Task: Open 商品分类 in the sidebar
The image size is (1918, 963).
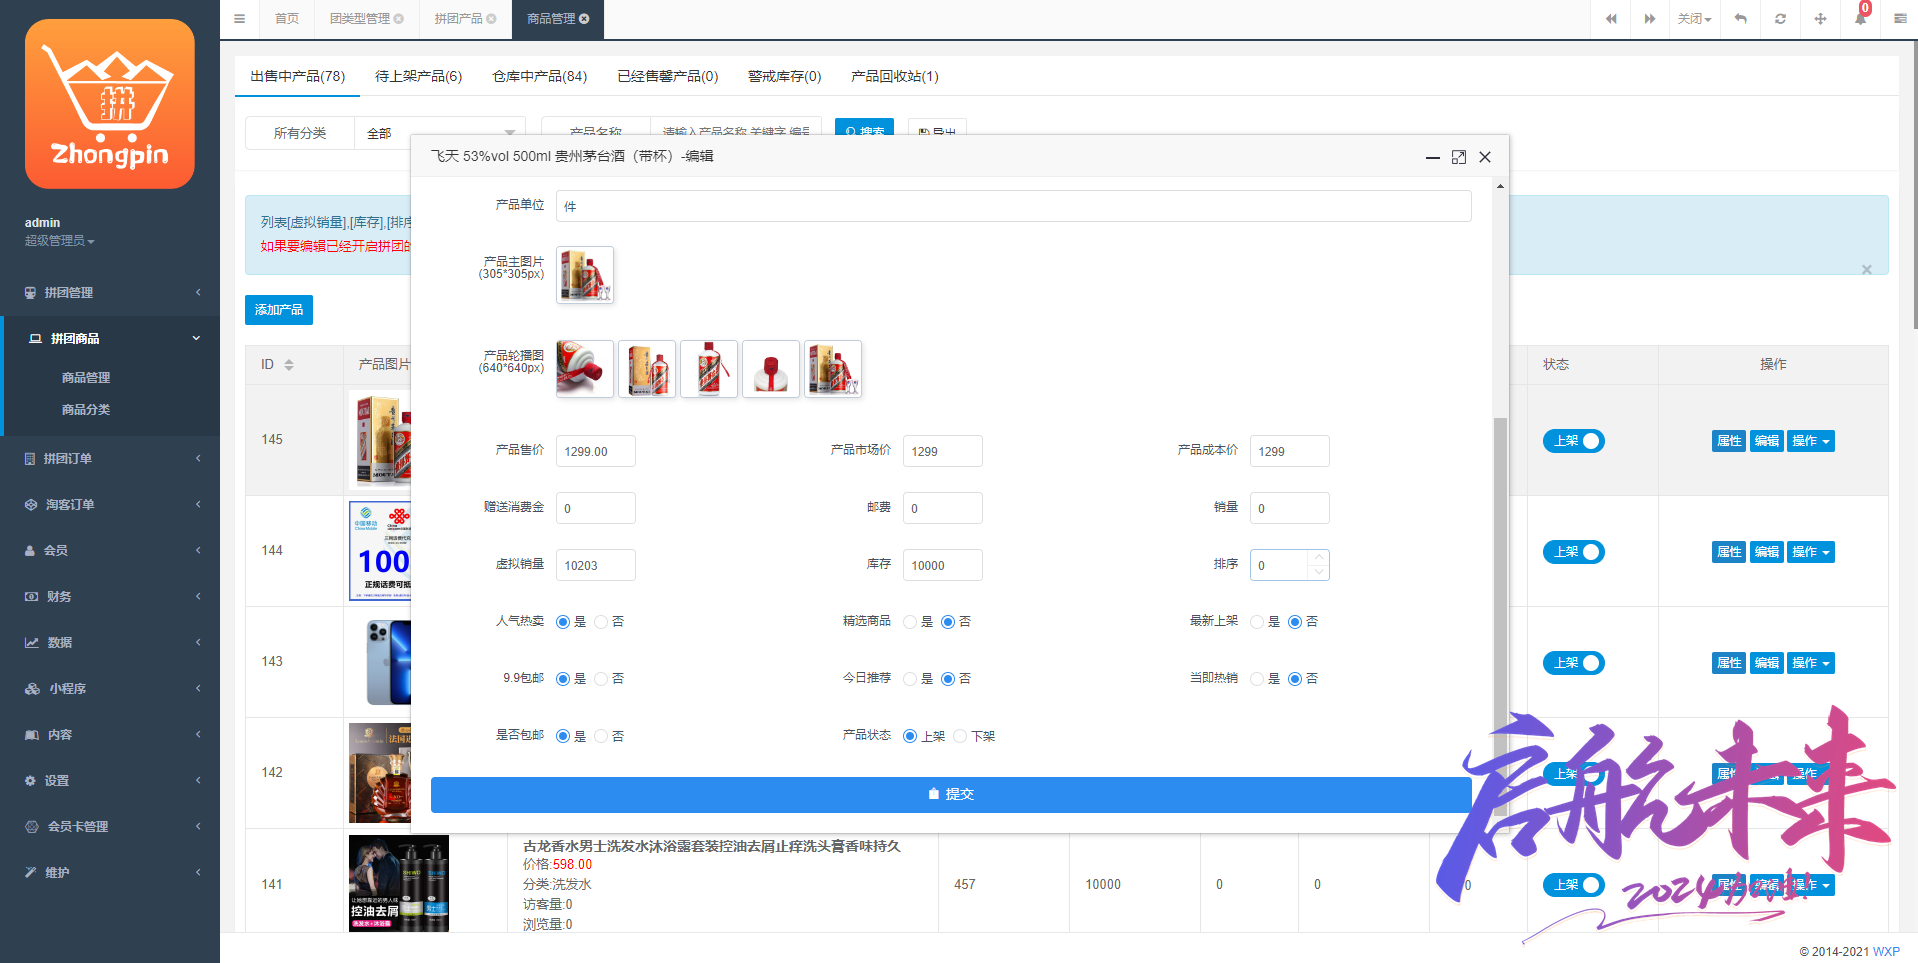Action: point(86,410)
